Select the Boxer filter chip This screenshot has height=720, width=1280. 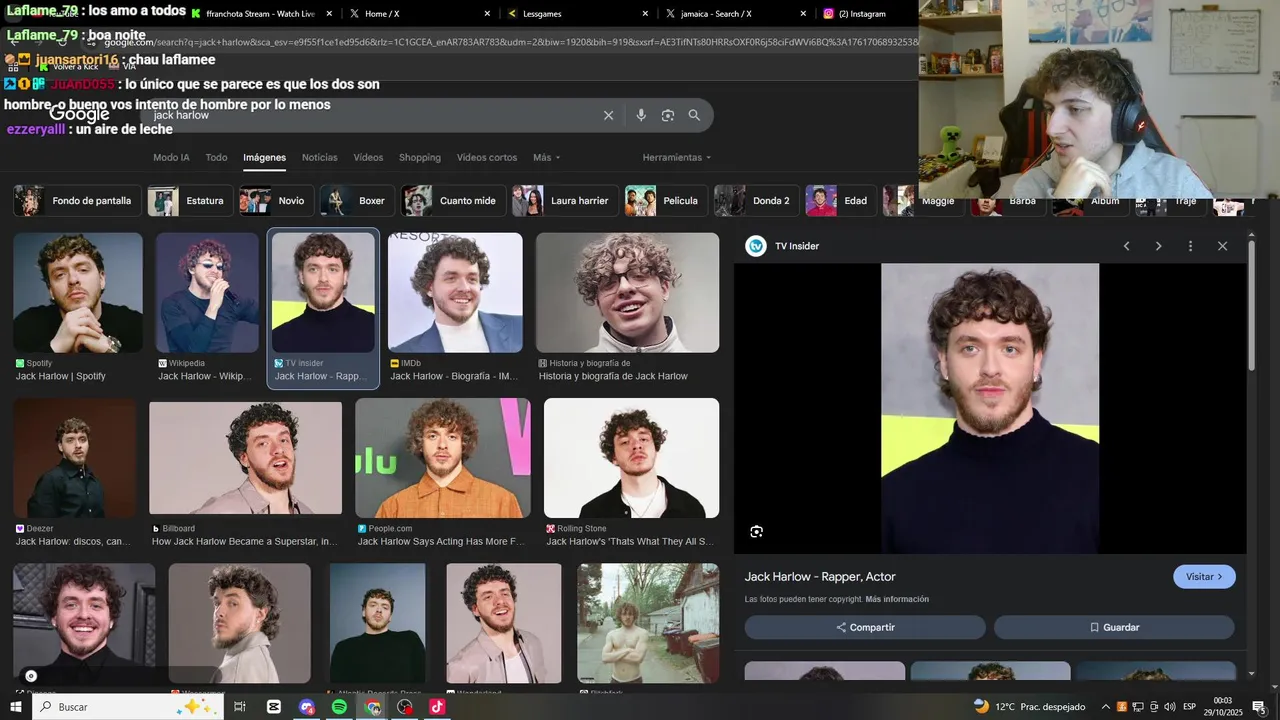pos(357,201)
